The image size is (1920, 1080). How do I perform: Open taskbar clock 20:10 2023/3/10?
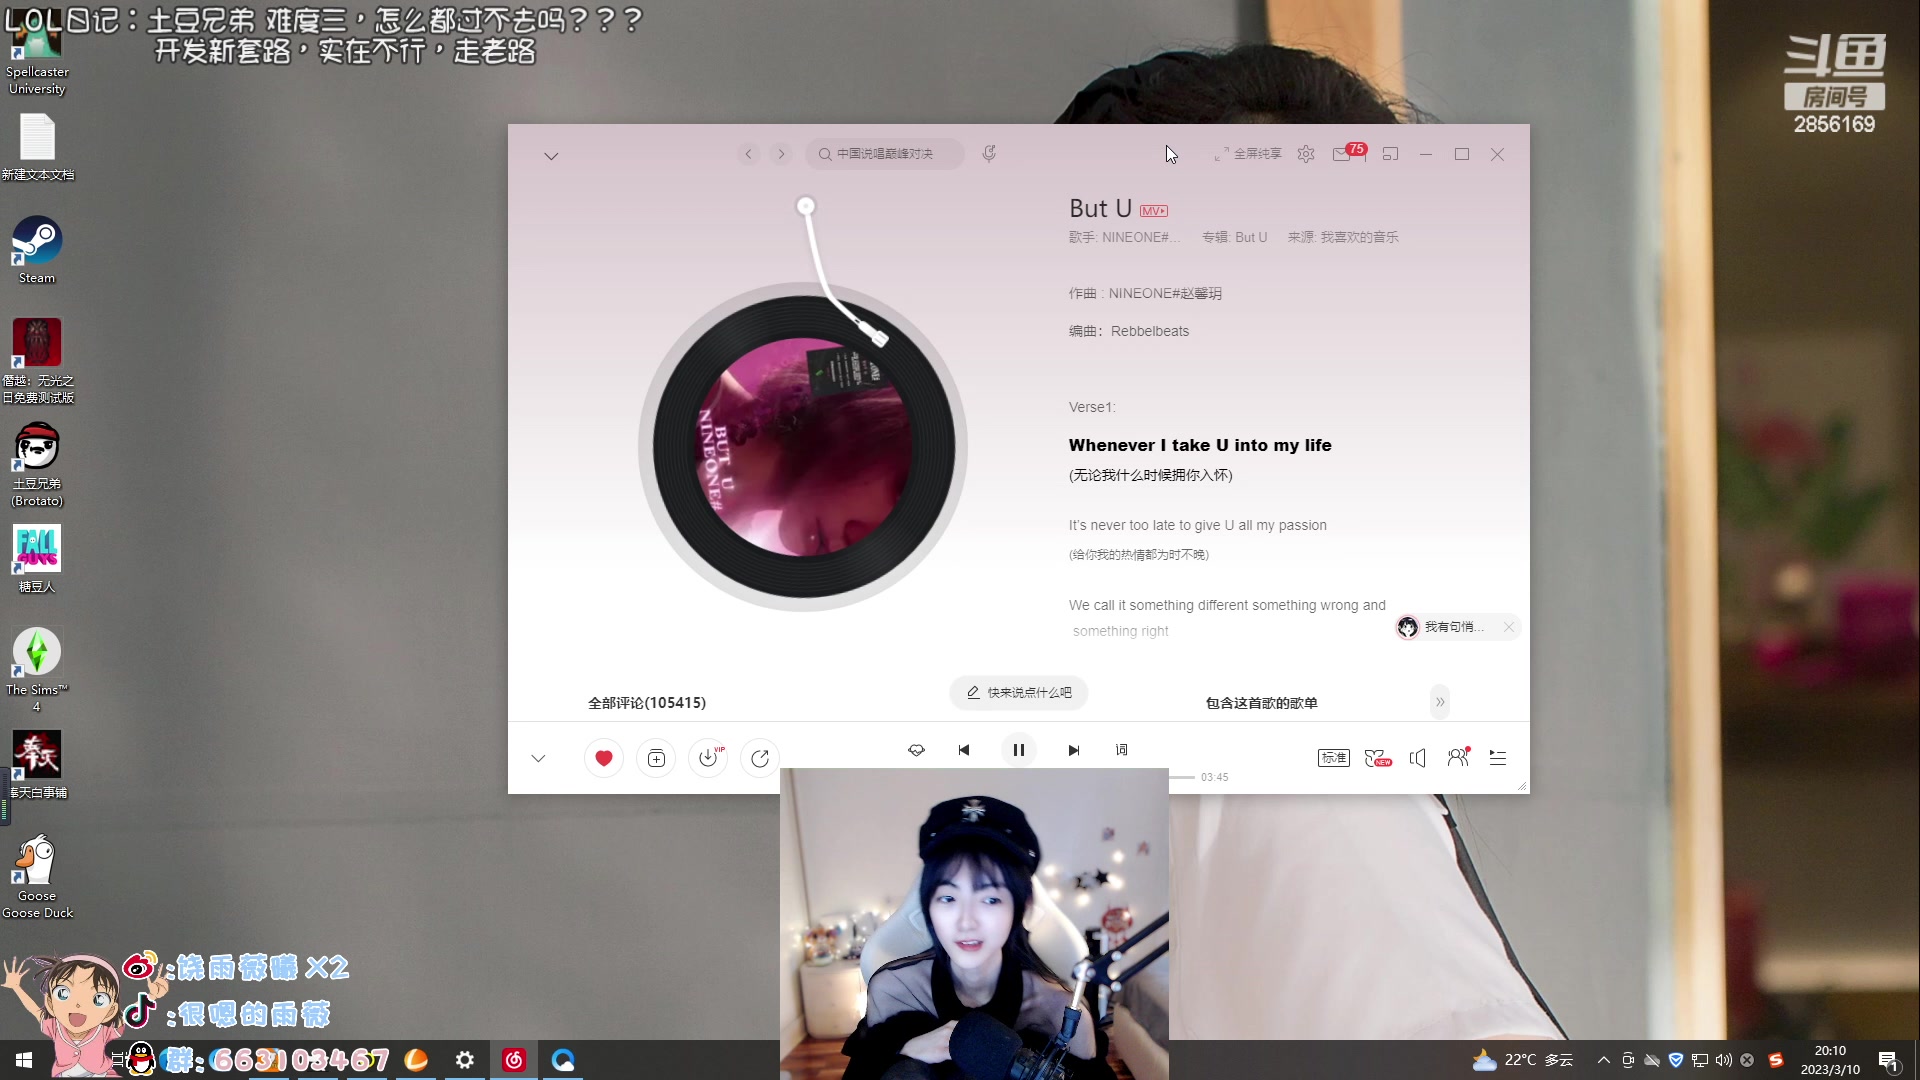1830,1060
